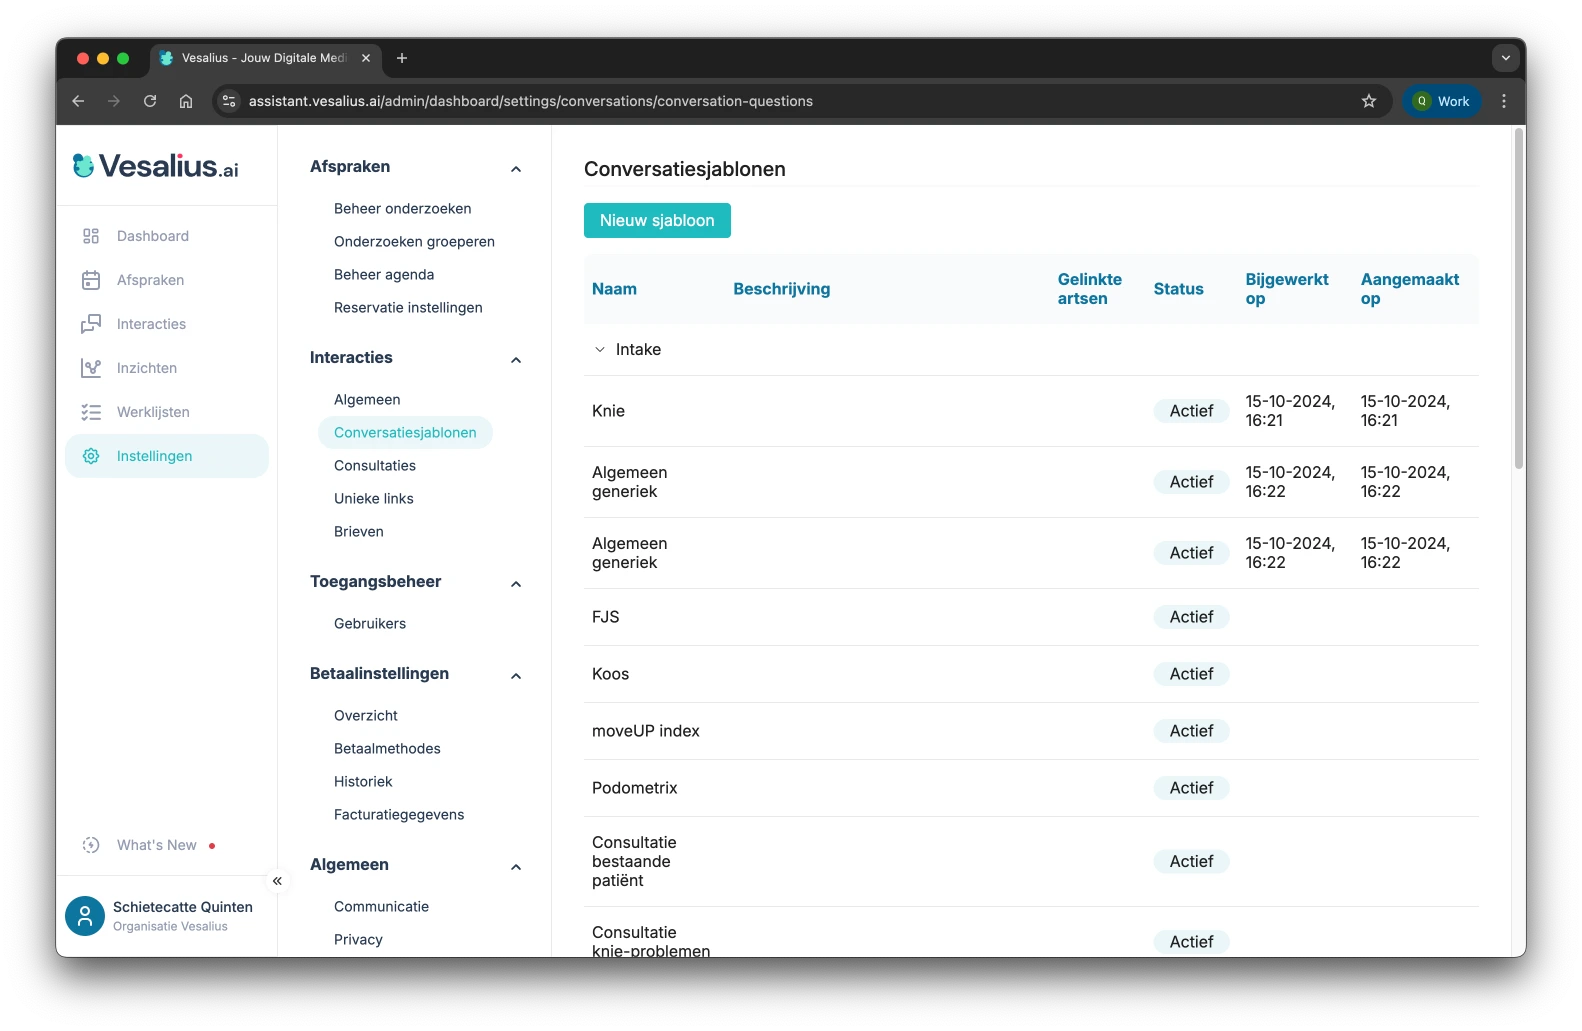The width and height of the screenshot is (1582, 1031).
Task: Select Unieke links in settings menu
Action: pyautogui.click(x=374, y=499)
